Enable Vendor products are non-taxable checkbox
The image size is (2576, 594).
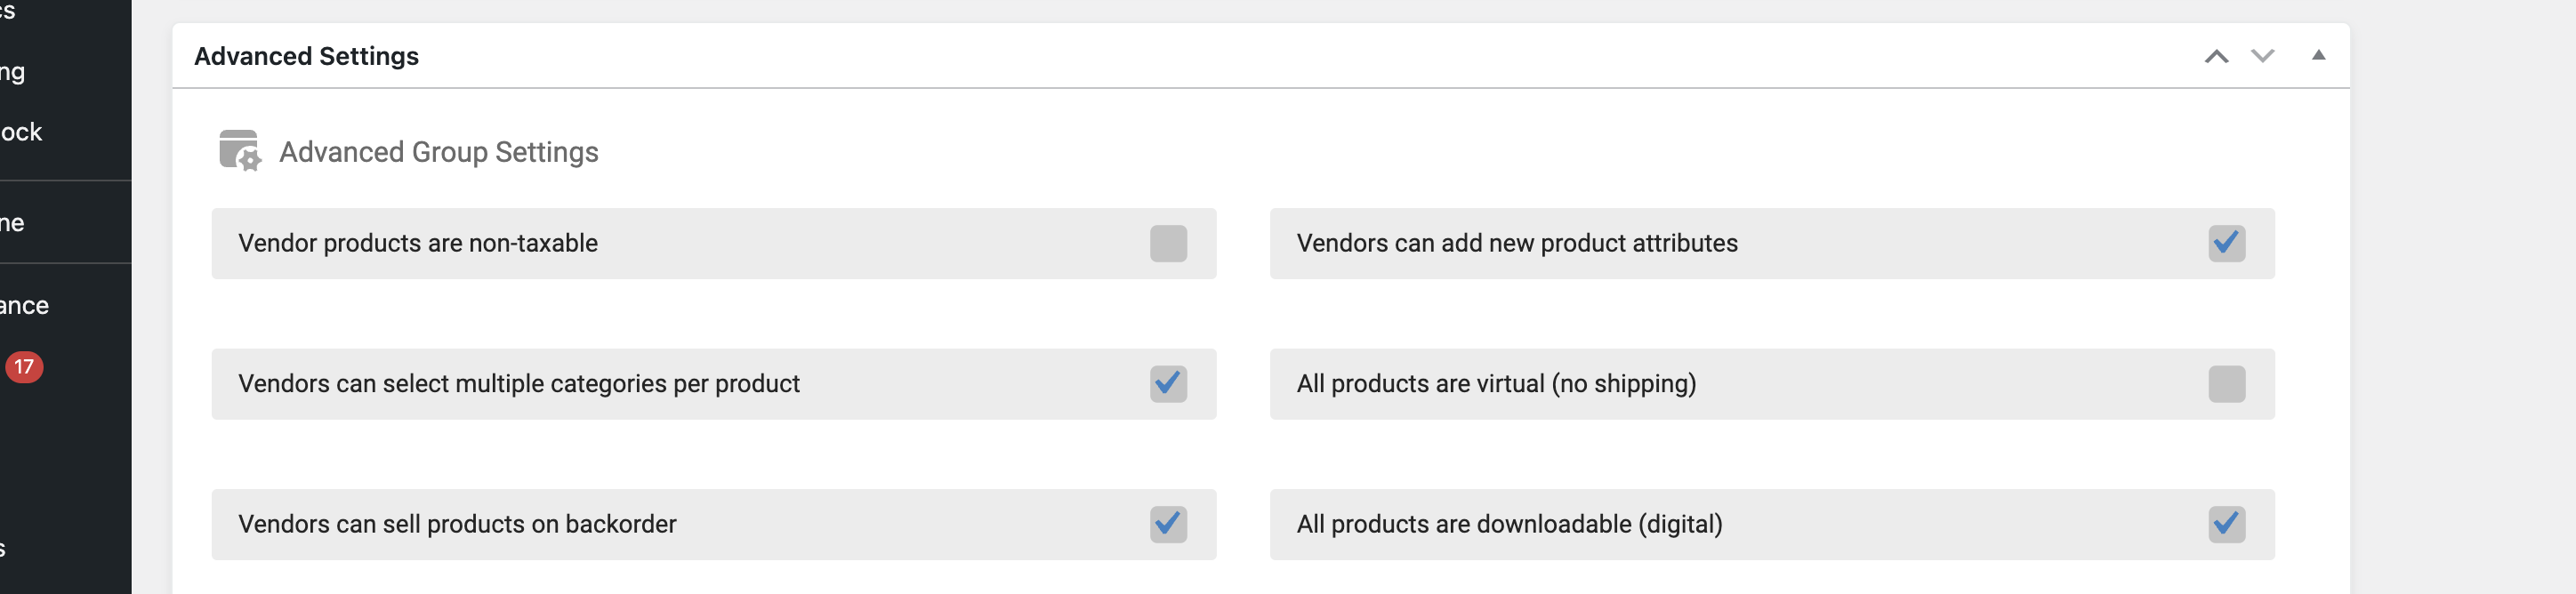(x=1168, y=243)
